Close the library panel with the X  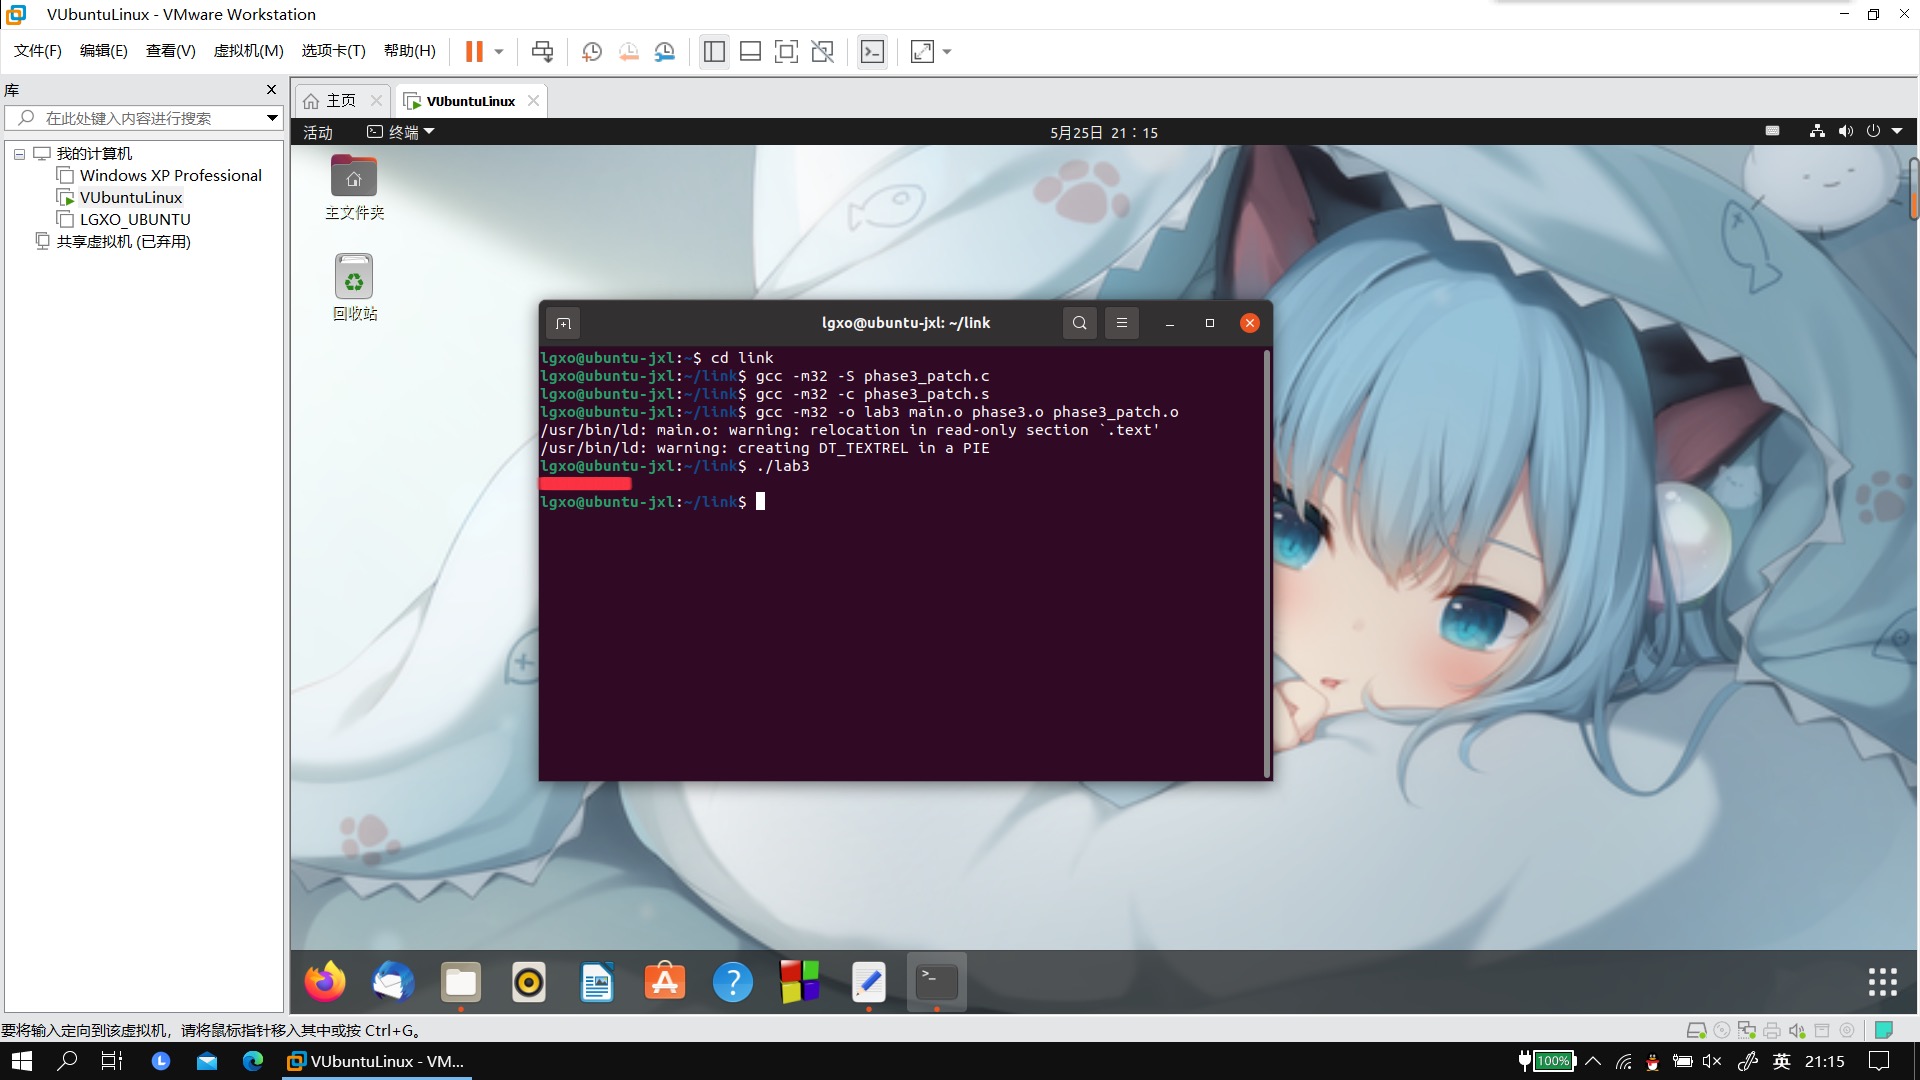(271, 90)
